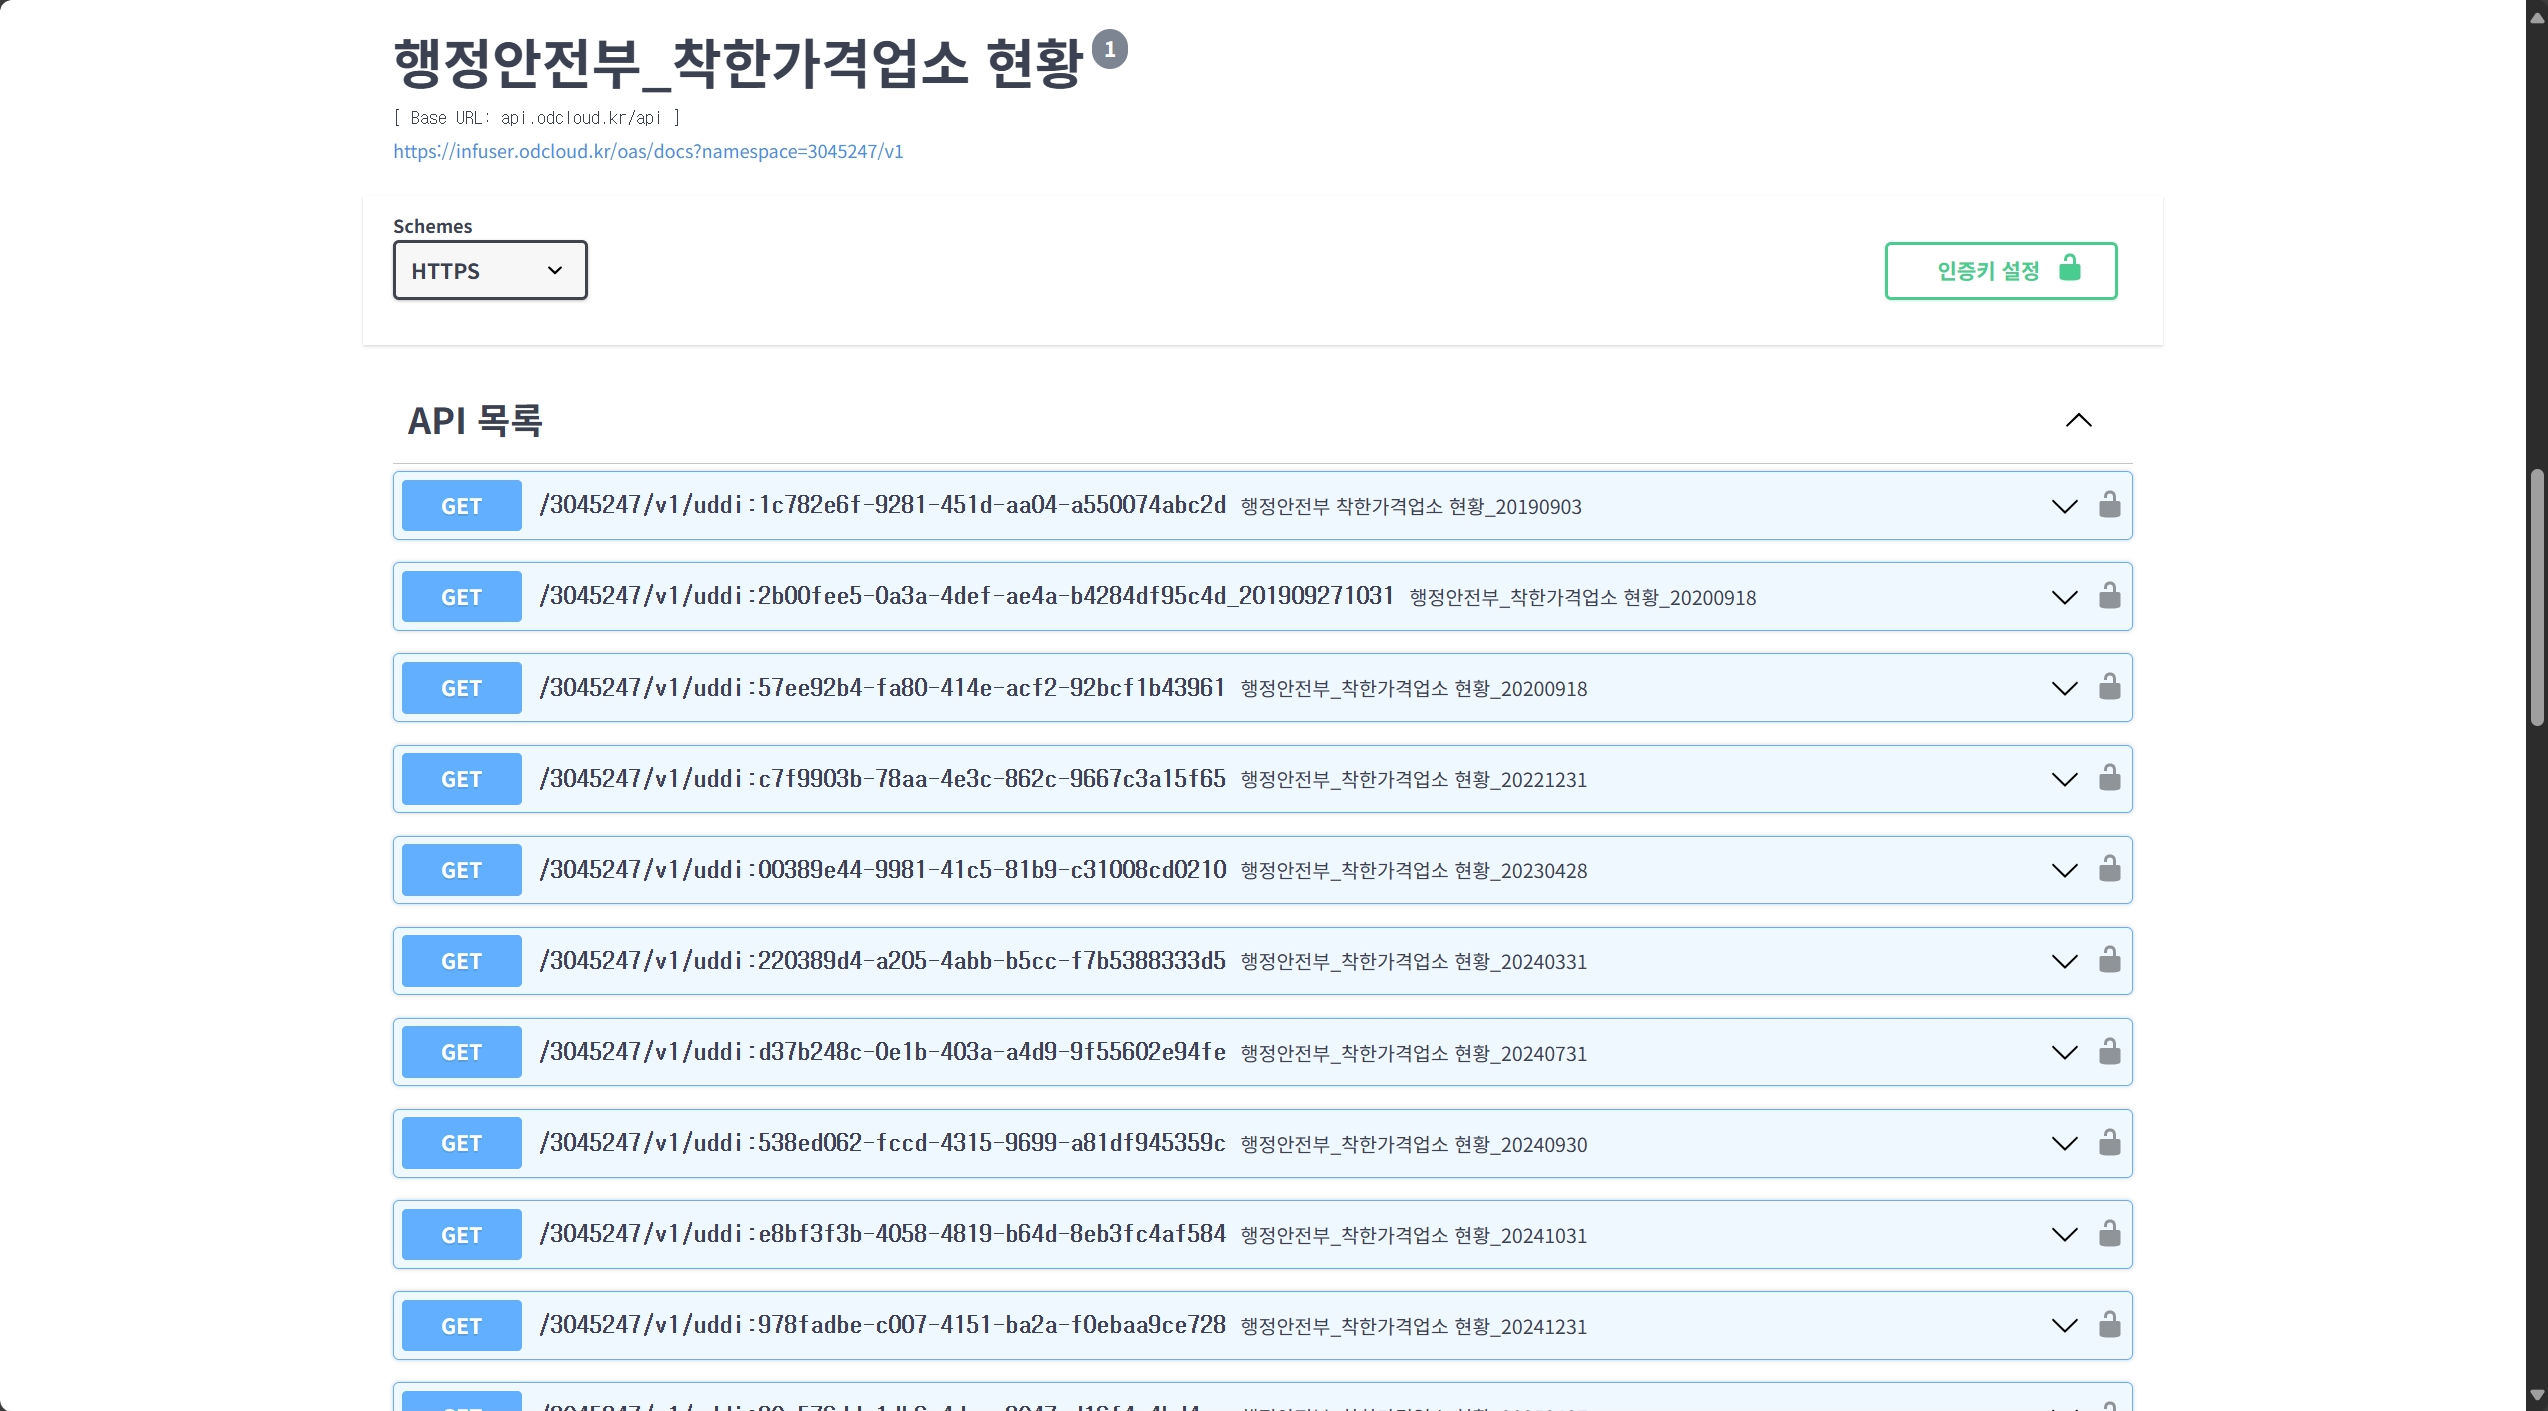The width and height of the screenshot is (2548, 1411).
Task: Click lock icon on 20241231 API row
Action: tap(2109, 1325)
